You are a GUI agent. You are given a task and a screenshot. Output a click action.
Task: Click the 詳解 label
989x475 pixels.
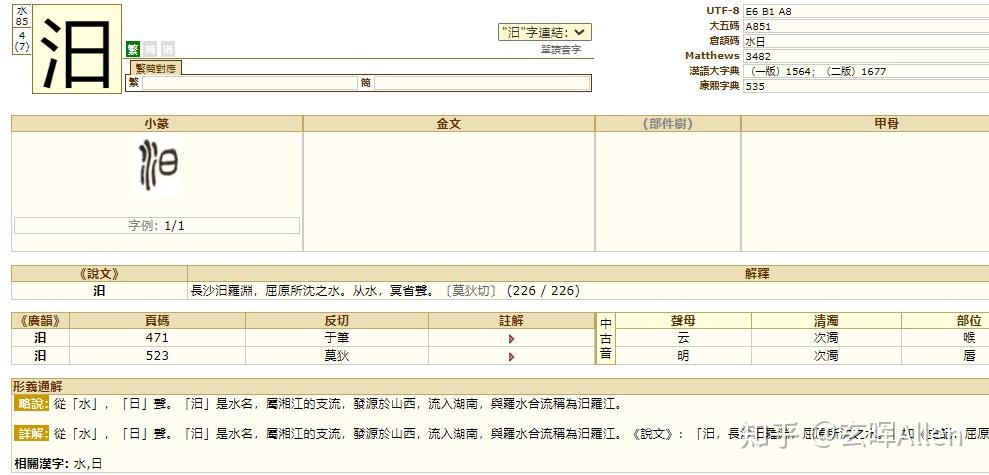click(32, 434)
